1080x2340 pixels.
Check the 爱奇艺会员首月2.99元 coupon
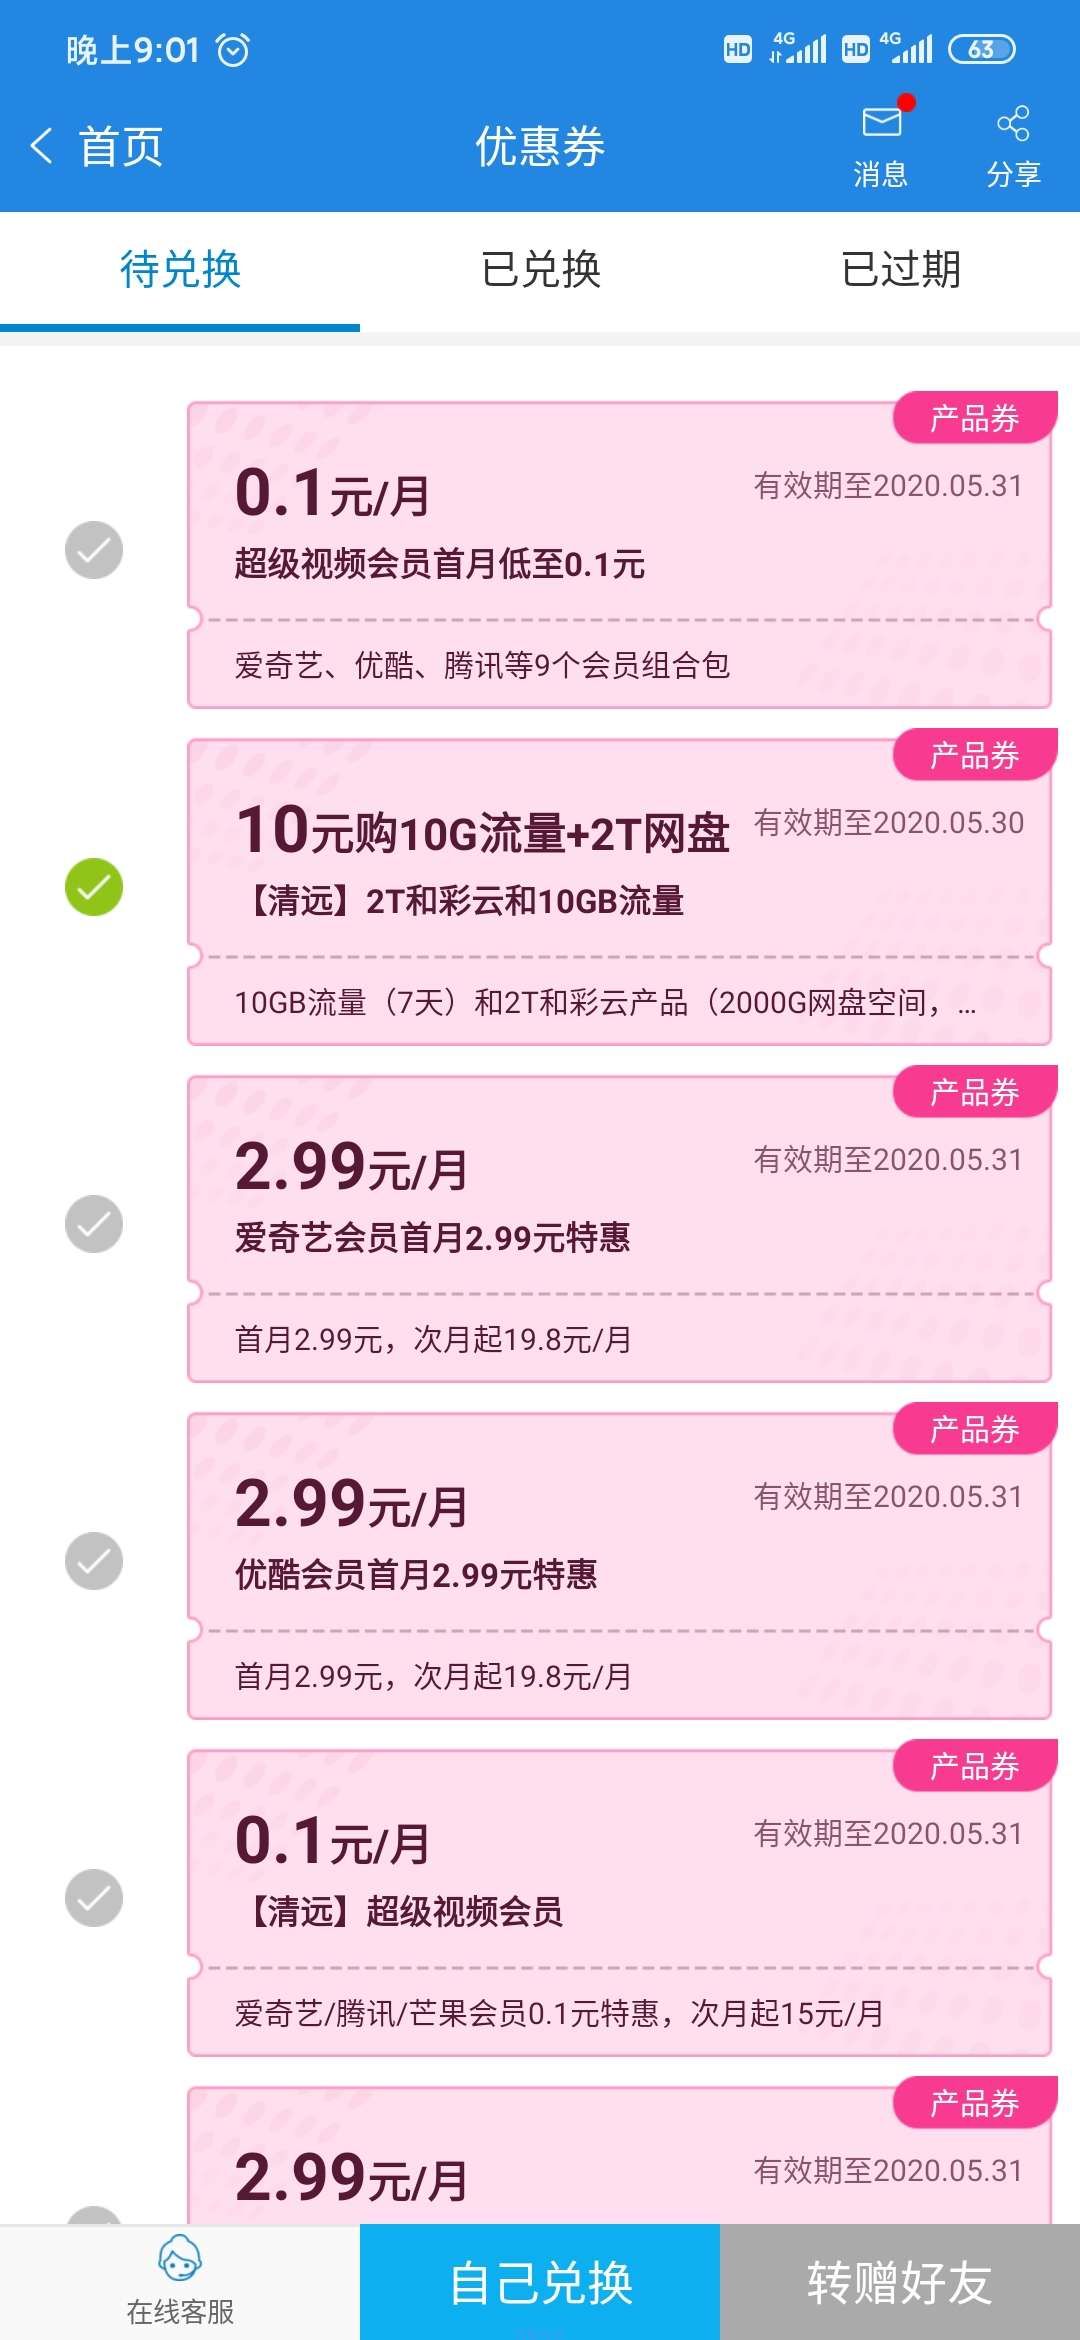click(x=94, y=1224)
